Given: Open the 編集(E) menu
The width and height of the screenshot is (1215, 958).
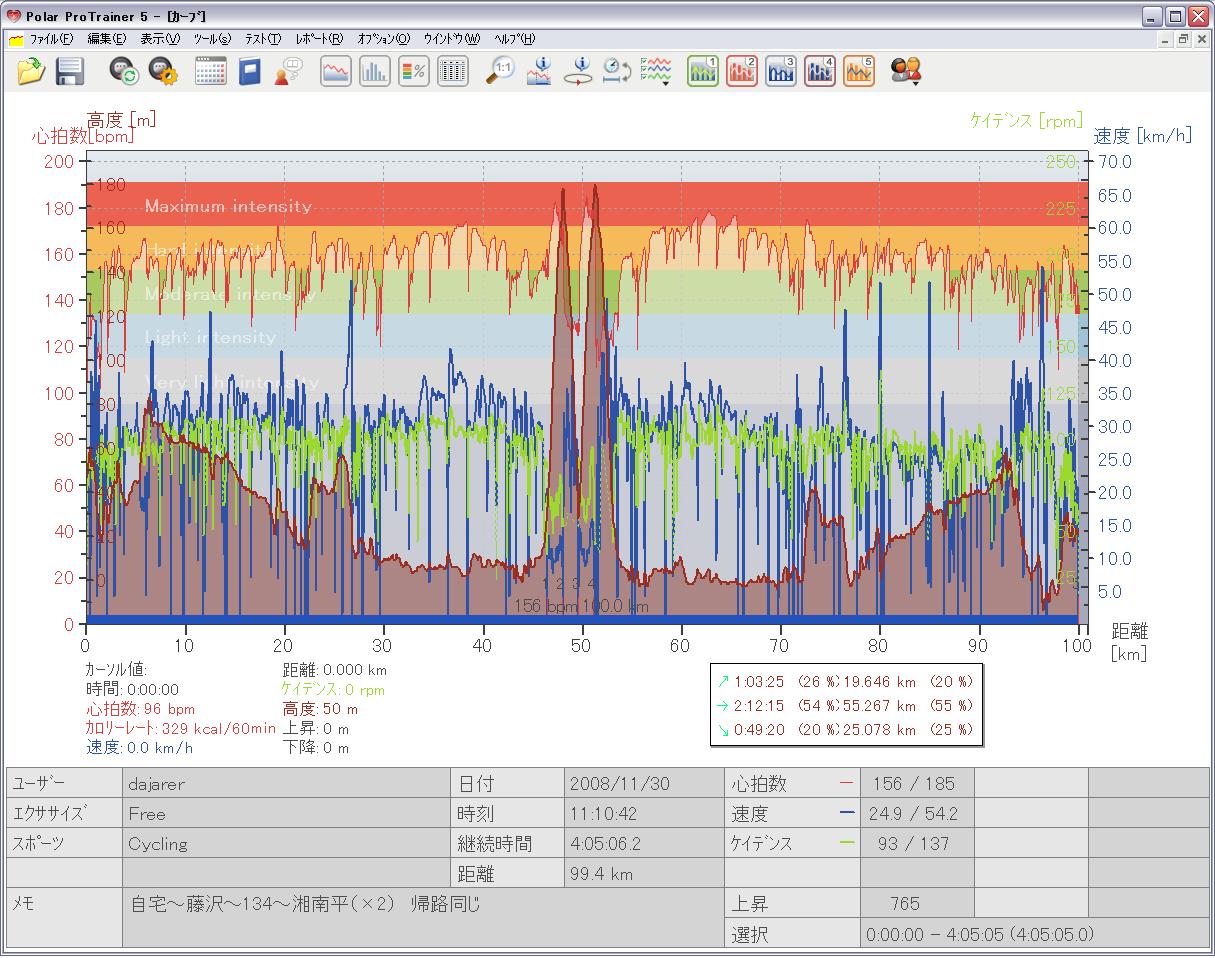Looking at the screenshot, I should point(106,39).
